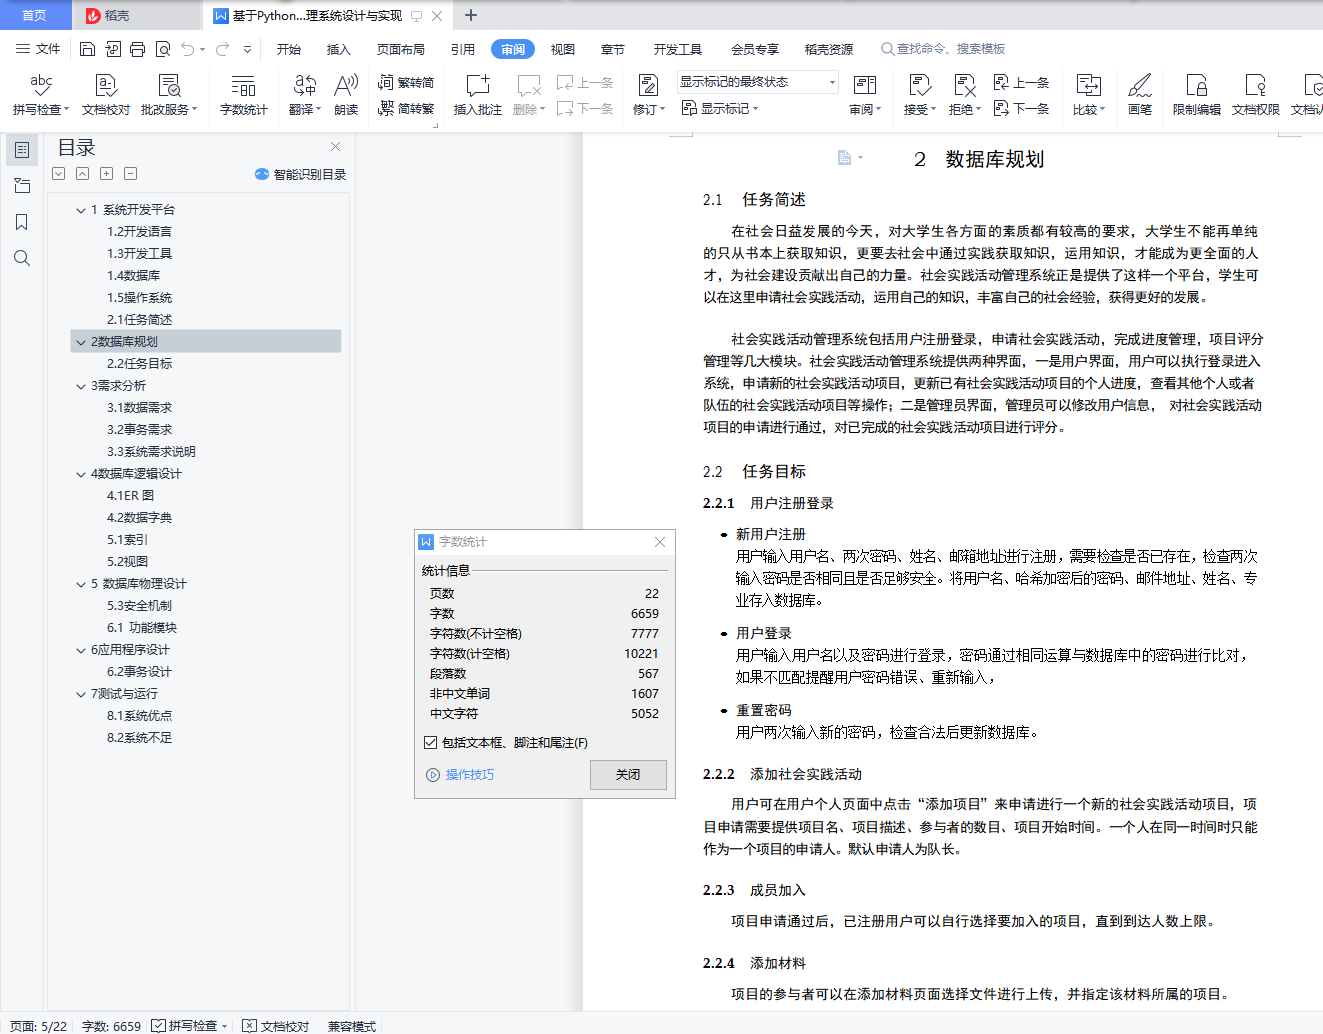1323x1034 pixels.
Task: Click the undo arrow icon
Action: point(188,49)
